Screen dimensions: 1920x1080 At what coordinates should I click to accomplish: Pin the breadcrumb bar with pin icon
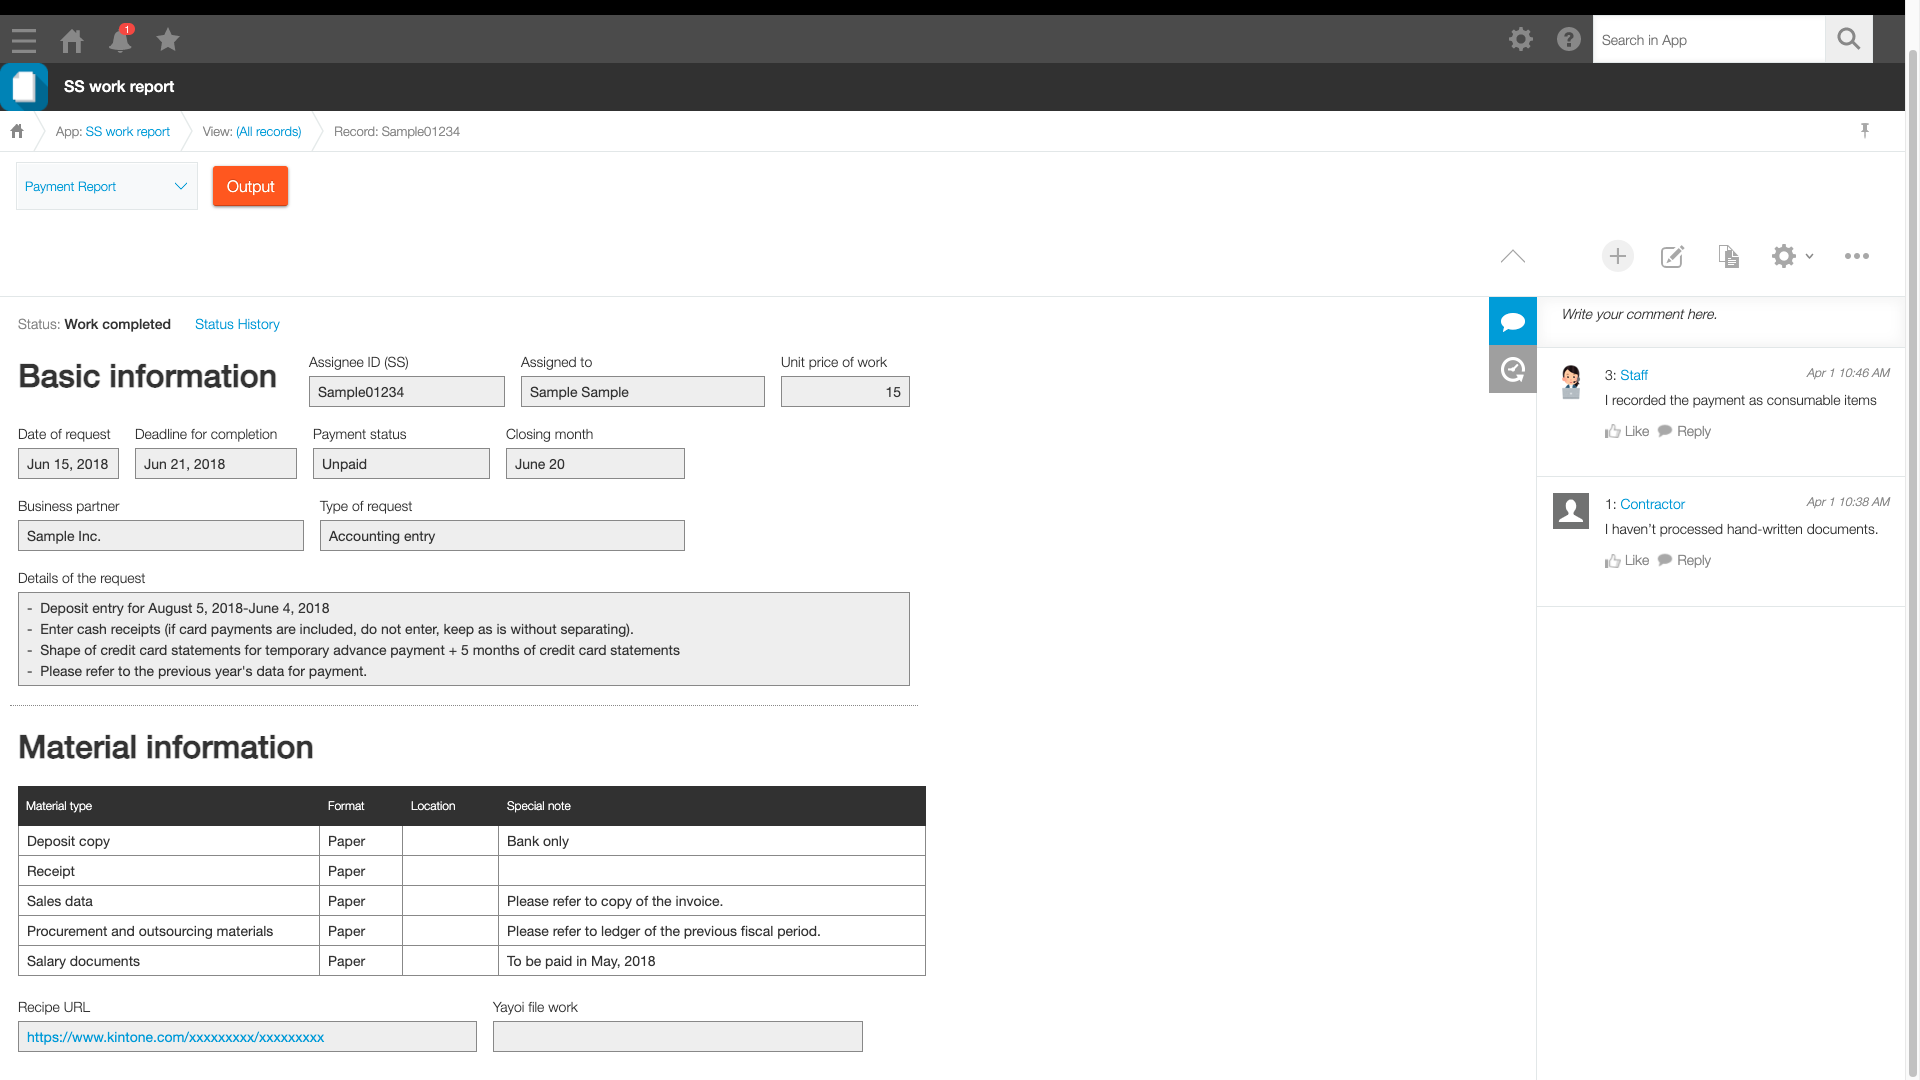pyautogui.click(x=1864, y=131)
